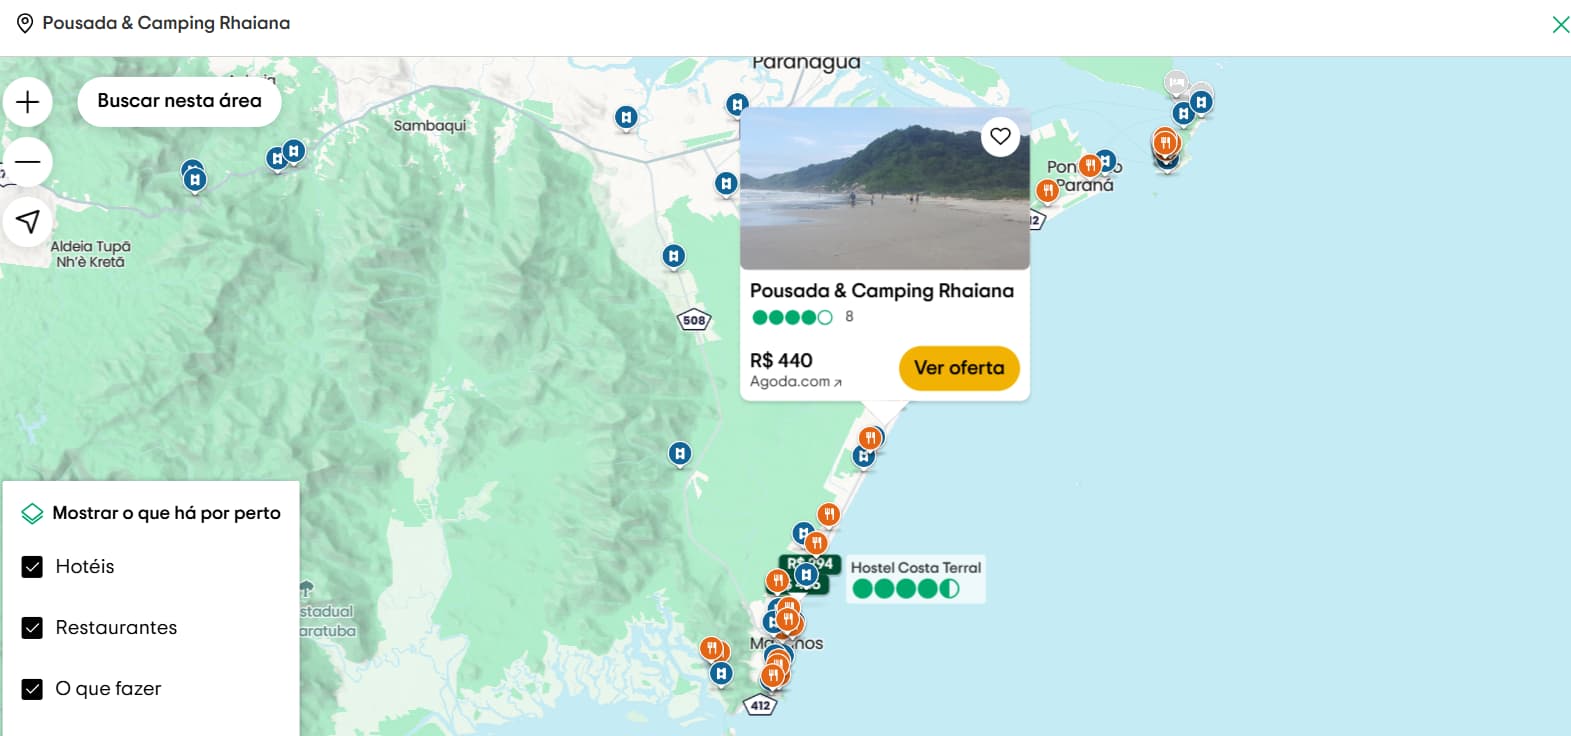
Task: Click the isolated hotel pin west of the coast
Action: pos(680,454)
